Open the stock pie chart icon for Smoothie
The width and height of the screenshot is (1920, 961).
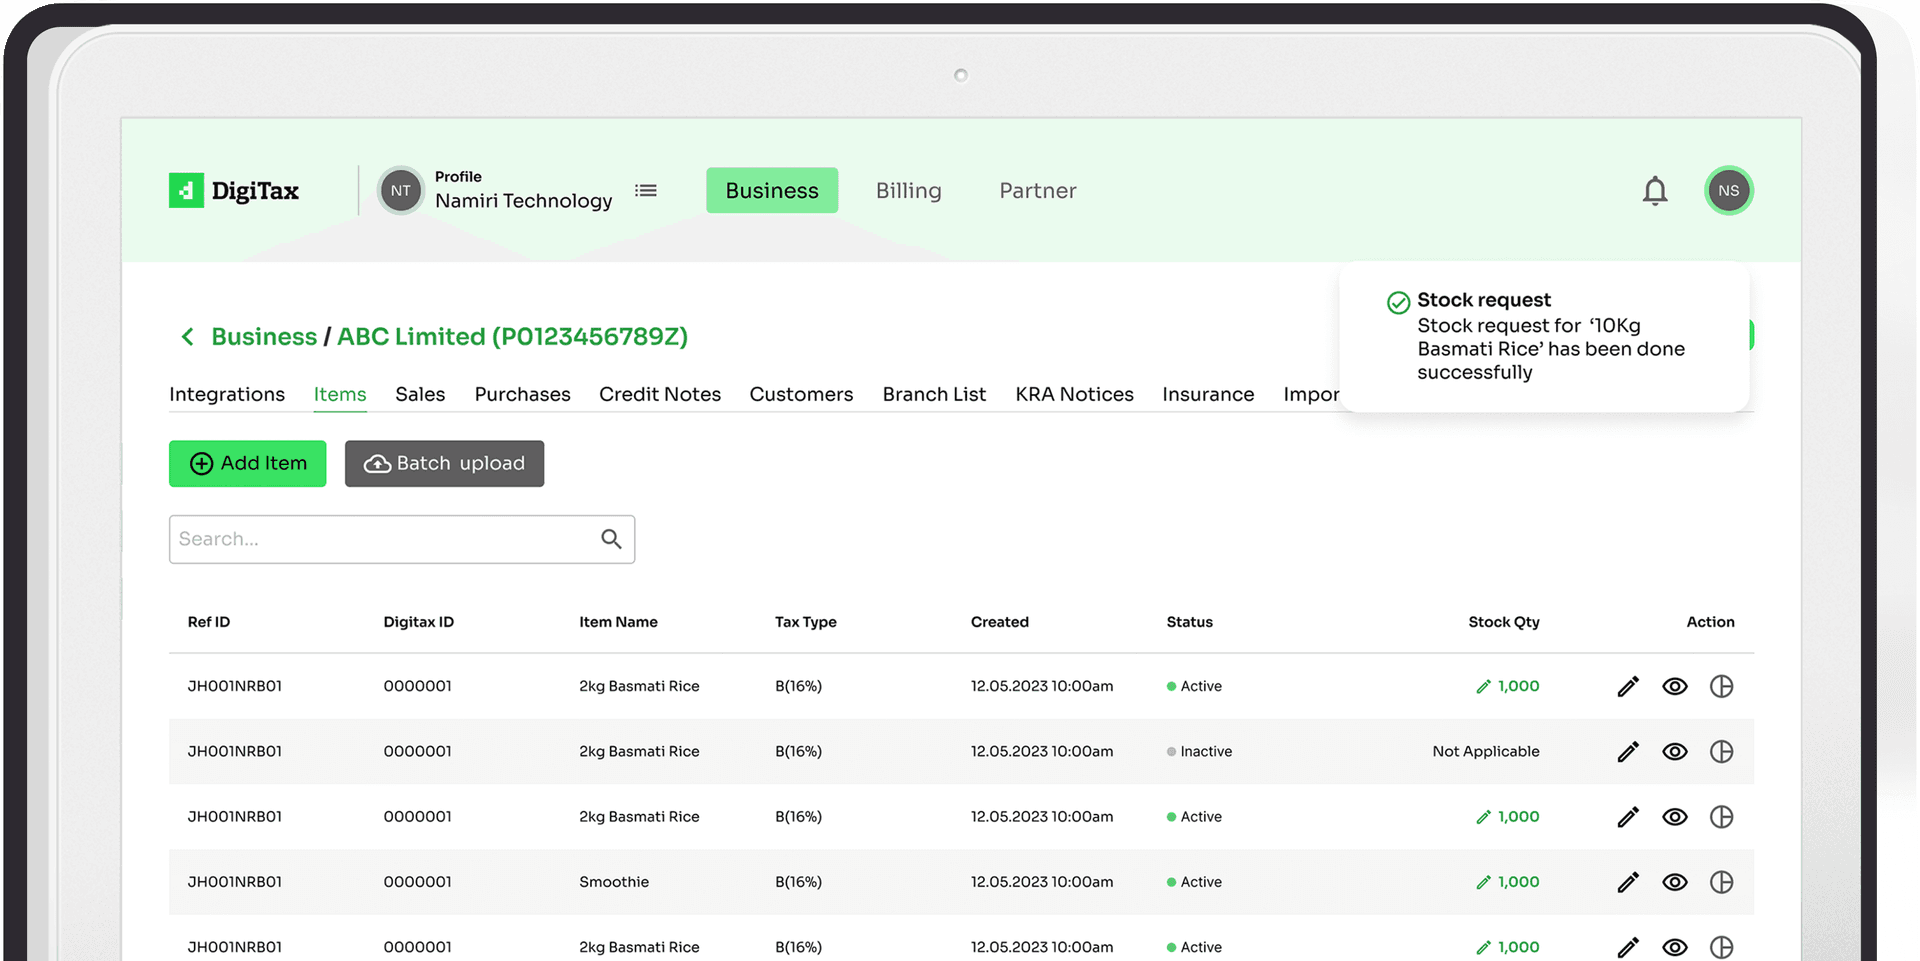tap(1722, 882)
